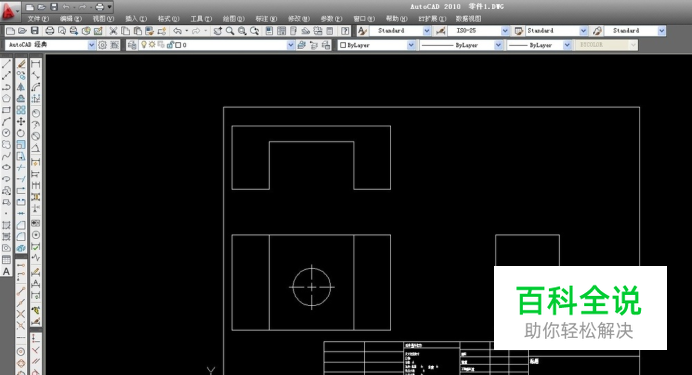The height and width of the screenshot is (375, 692).
Task: Open the Layer Properties Manager icon
Action: pos(132,45)
